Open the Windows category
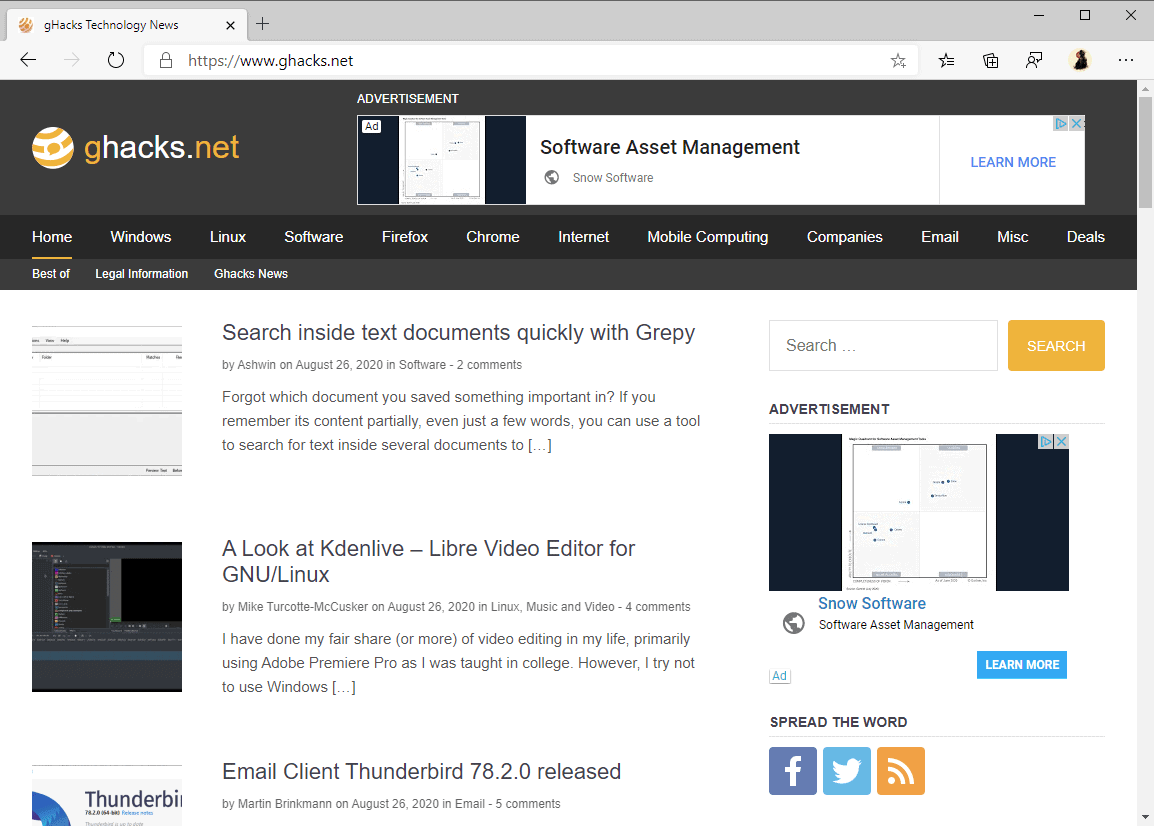Viewport: 1154px width, 826px height. (141, 237)
